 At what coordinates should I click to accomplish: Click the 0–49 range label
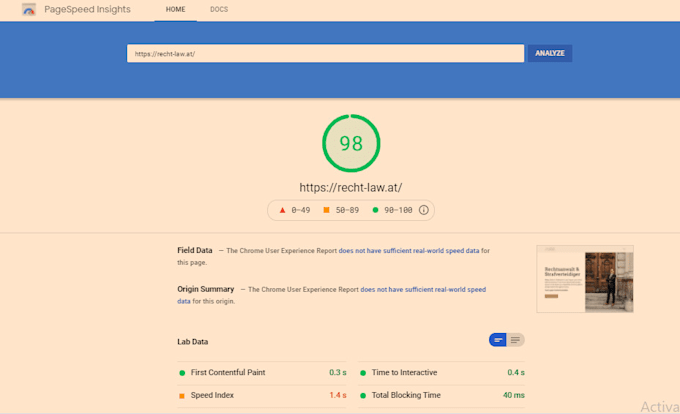(x=301, y=210)
